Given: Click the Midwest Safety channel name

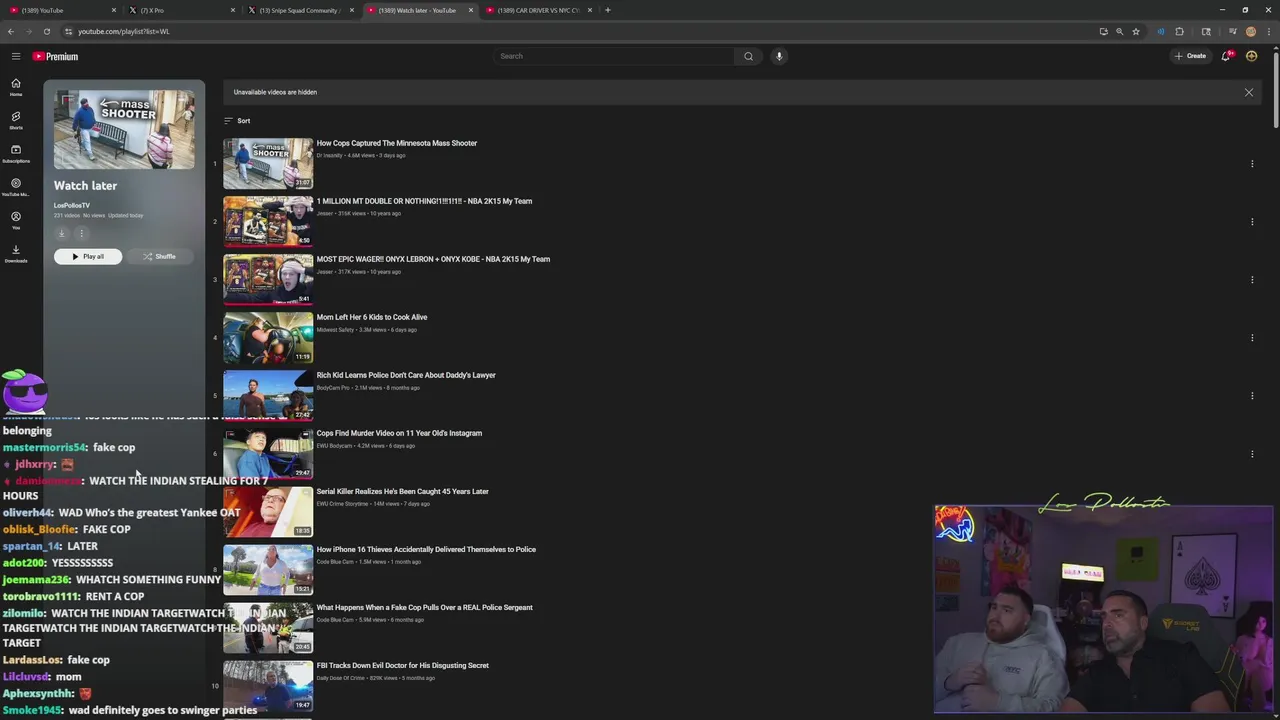Looking at the screenshot, I should click(x=335, y=330).
